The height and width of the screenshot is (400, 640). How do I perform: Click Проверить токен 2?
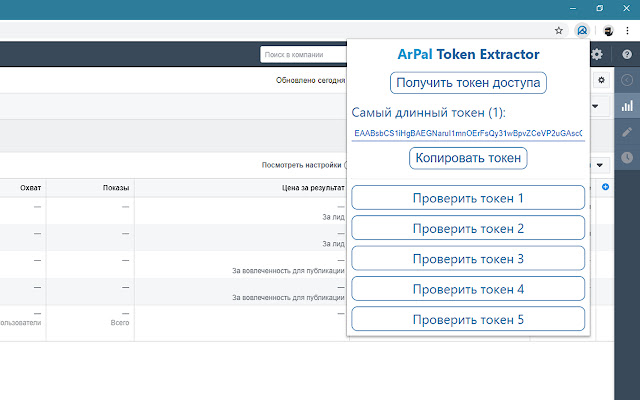click(468, 228)
